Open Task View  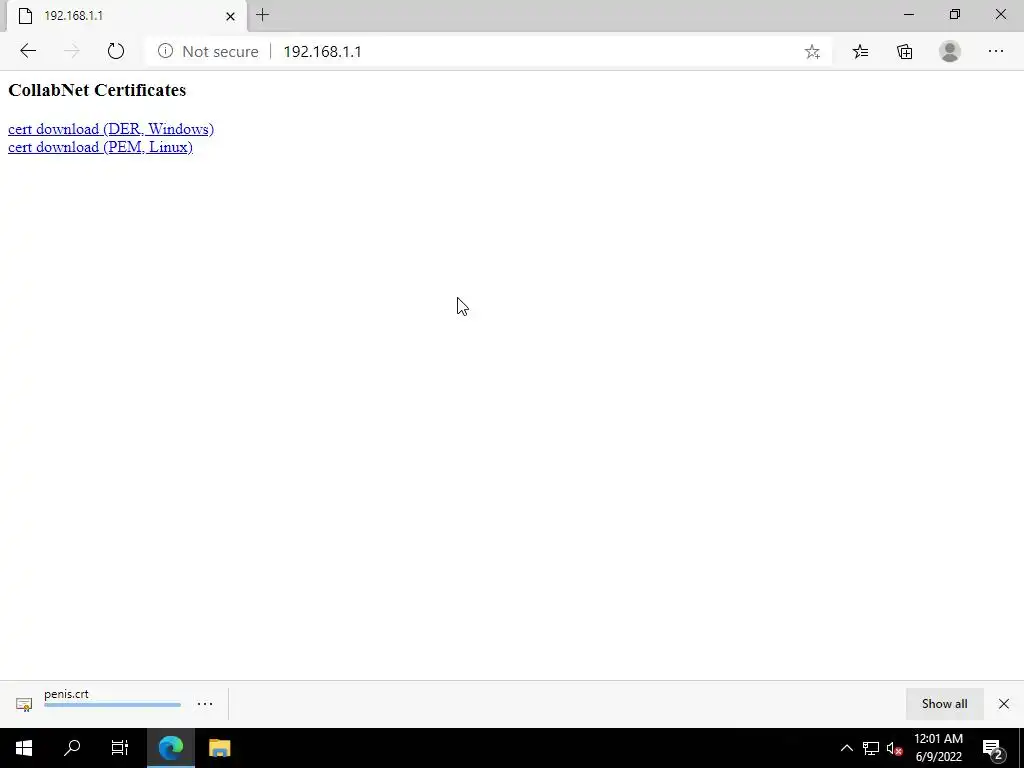(120, 748)
